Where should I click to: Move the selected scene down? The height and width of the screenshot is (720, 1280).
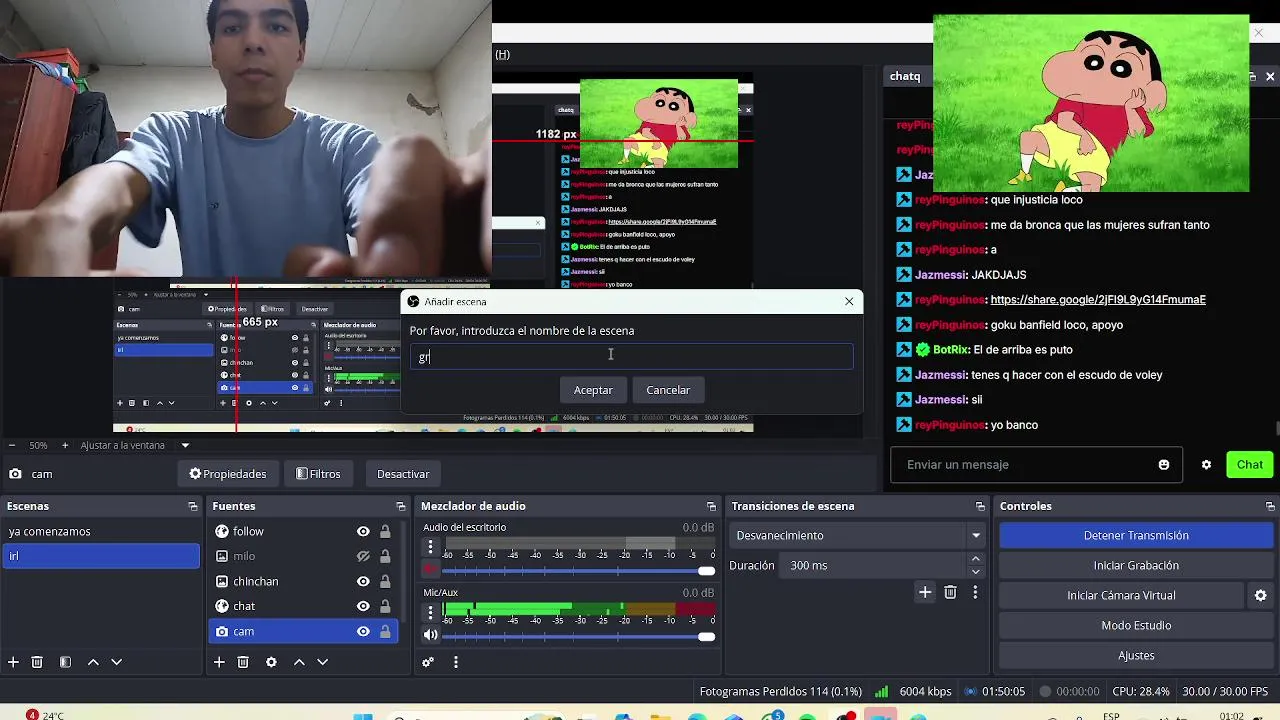click(116, 662)
